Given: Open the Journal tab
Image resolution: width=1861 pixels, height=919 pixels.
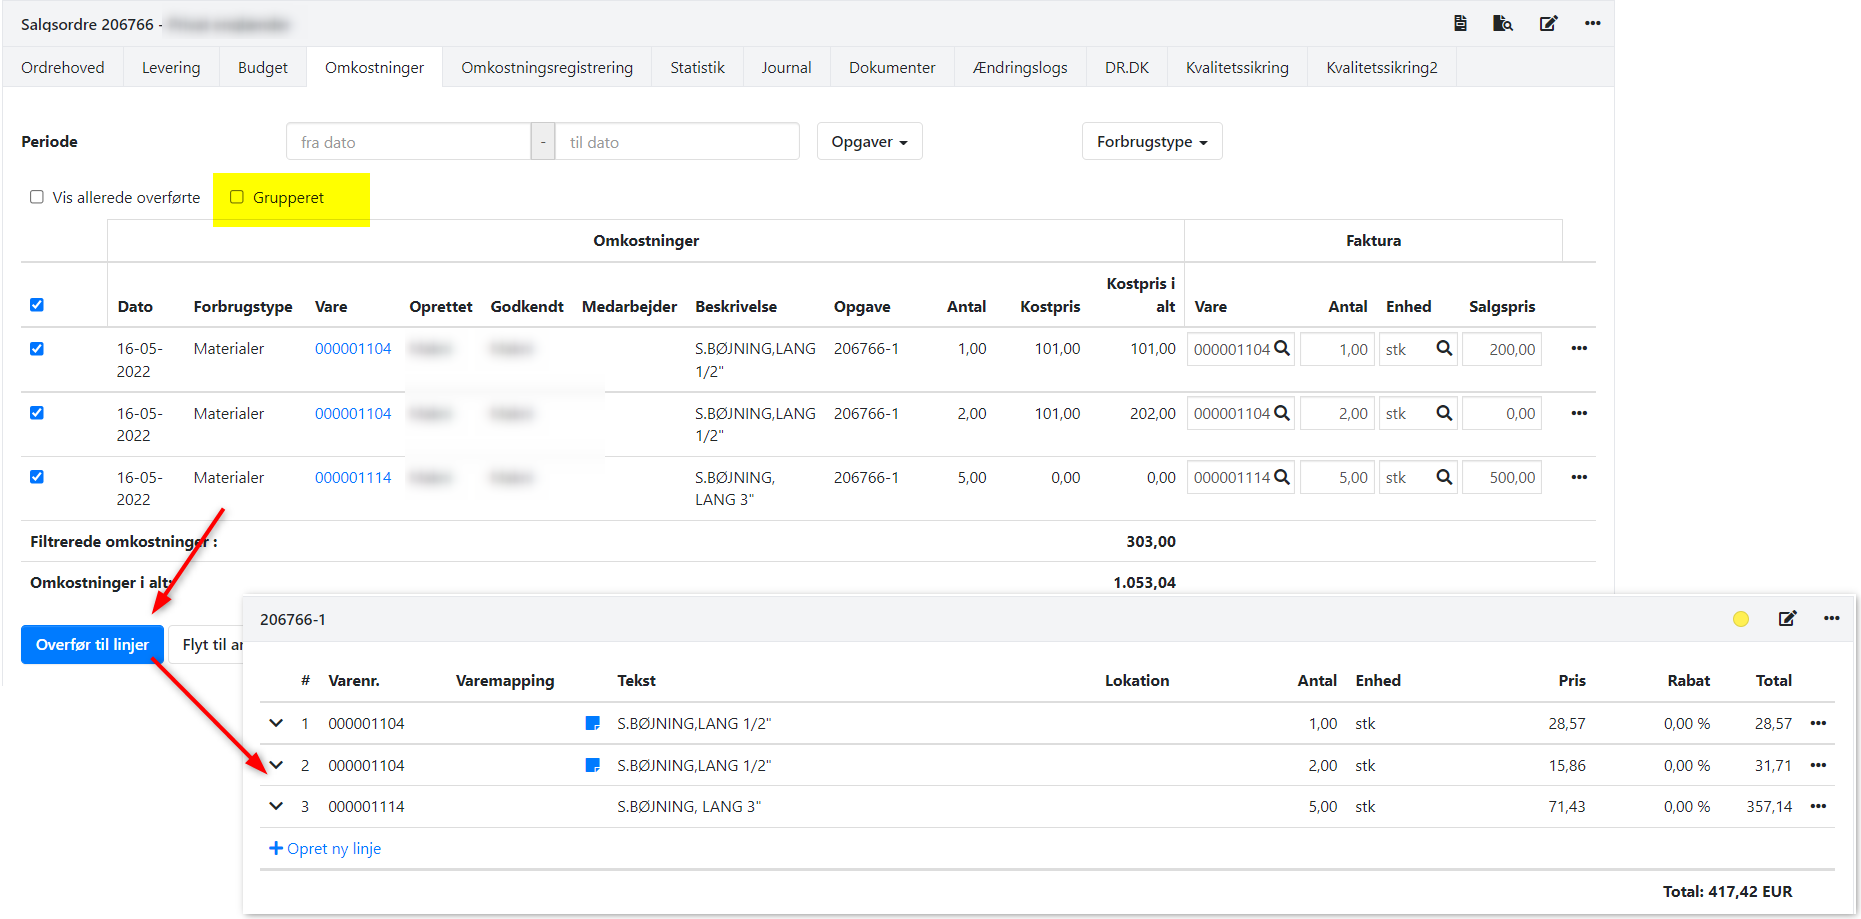Looking at the screenshot, I should [x=786, y=68].
